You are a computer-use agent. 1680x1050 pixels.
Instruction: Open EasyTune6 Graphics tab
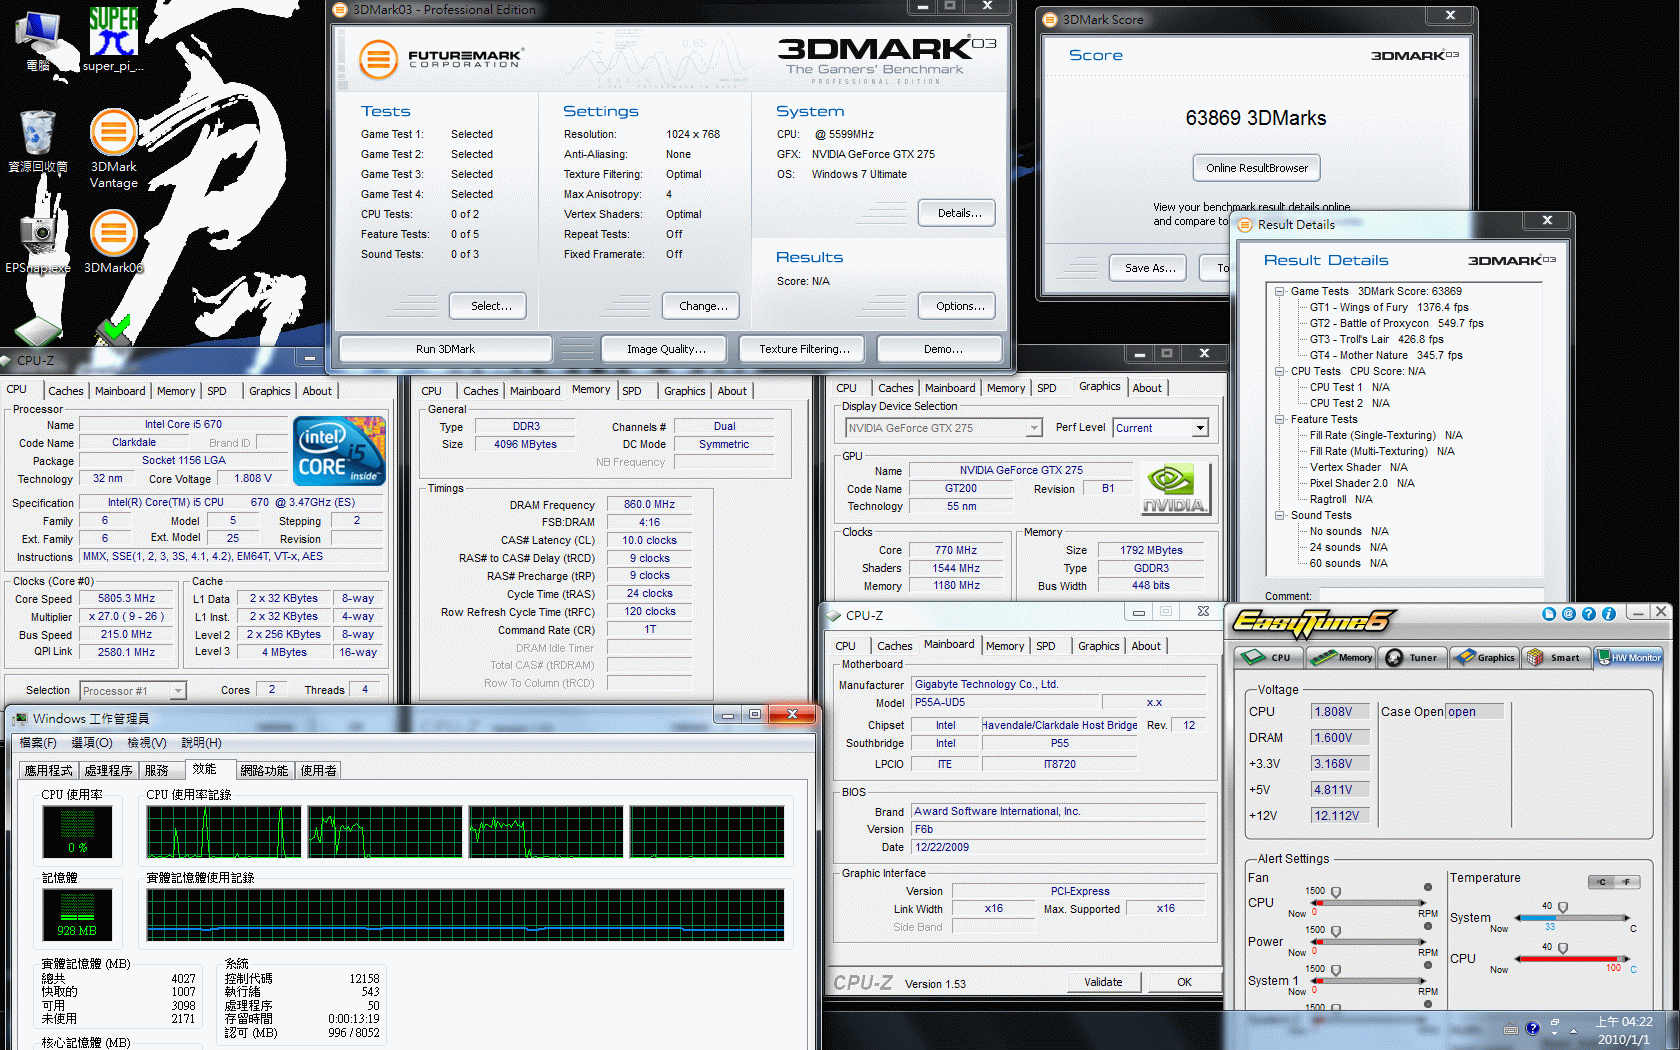point(1485,657)
